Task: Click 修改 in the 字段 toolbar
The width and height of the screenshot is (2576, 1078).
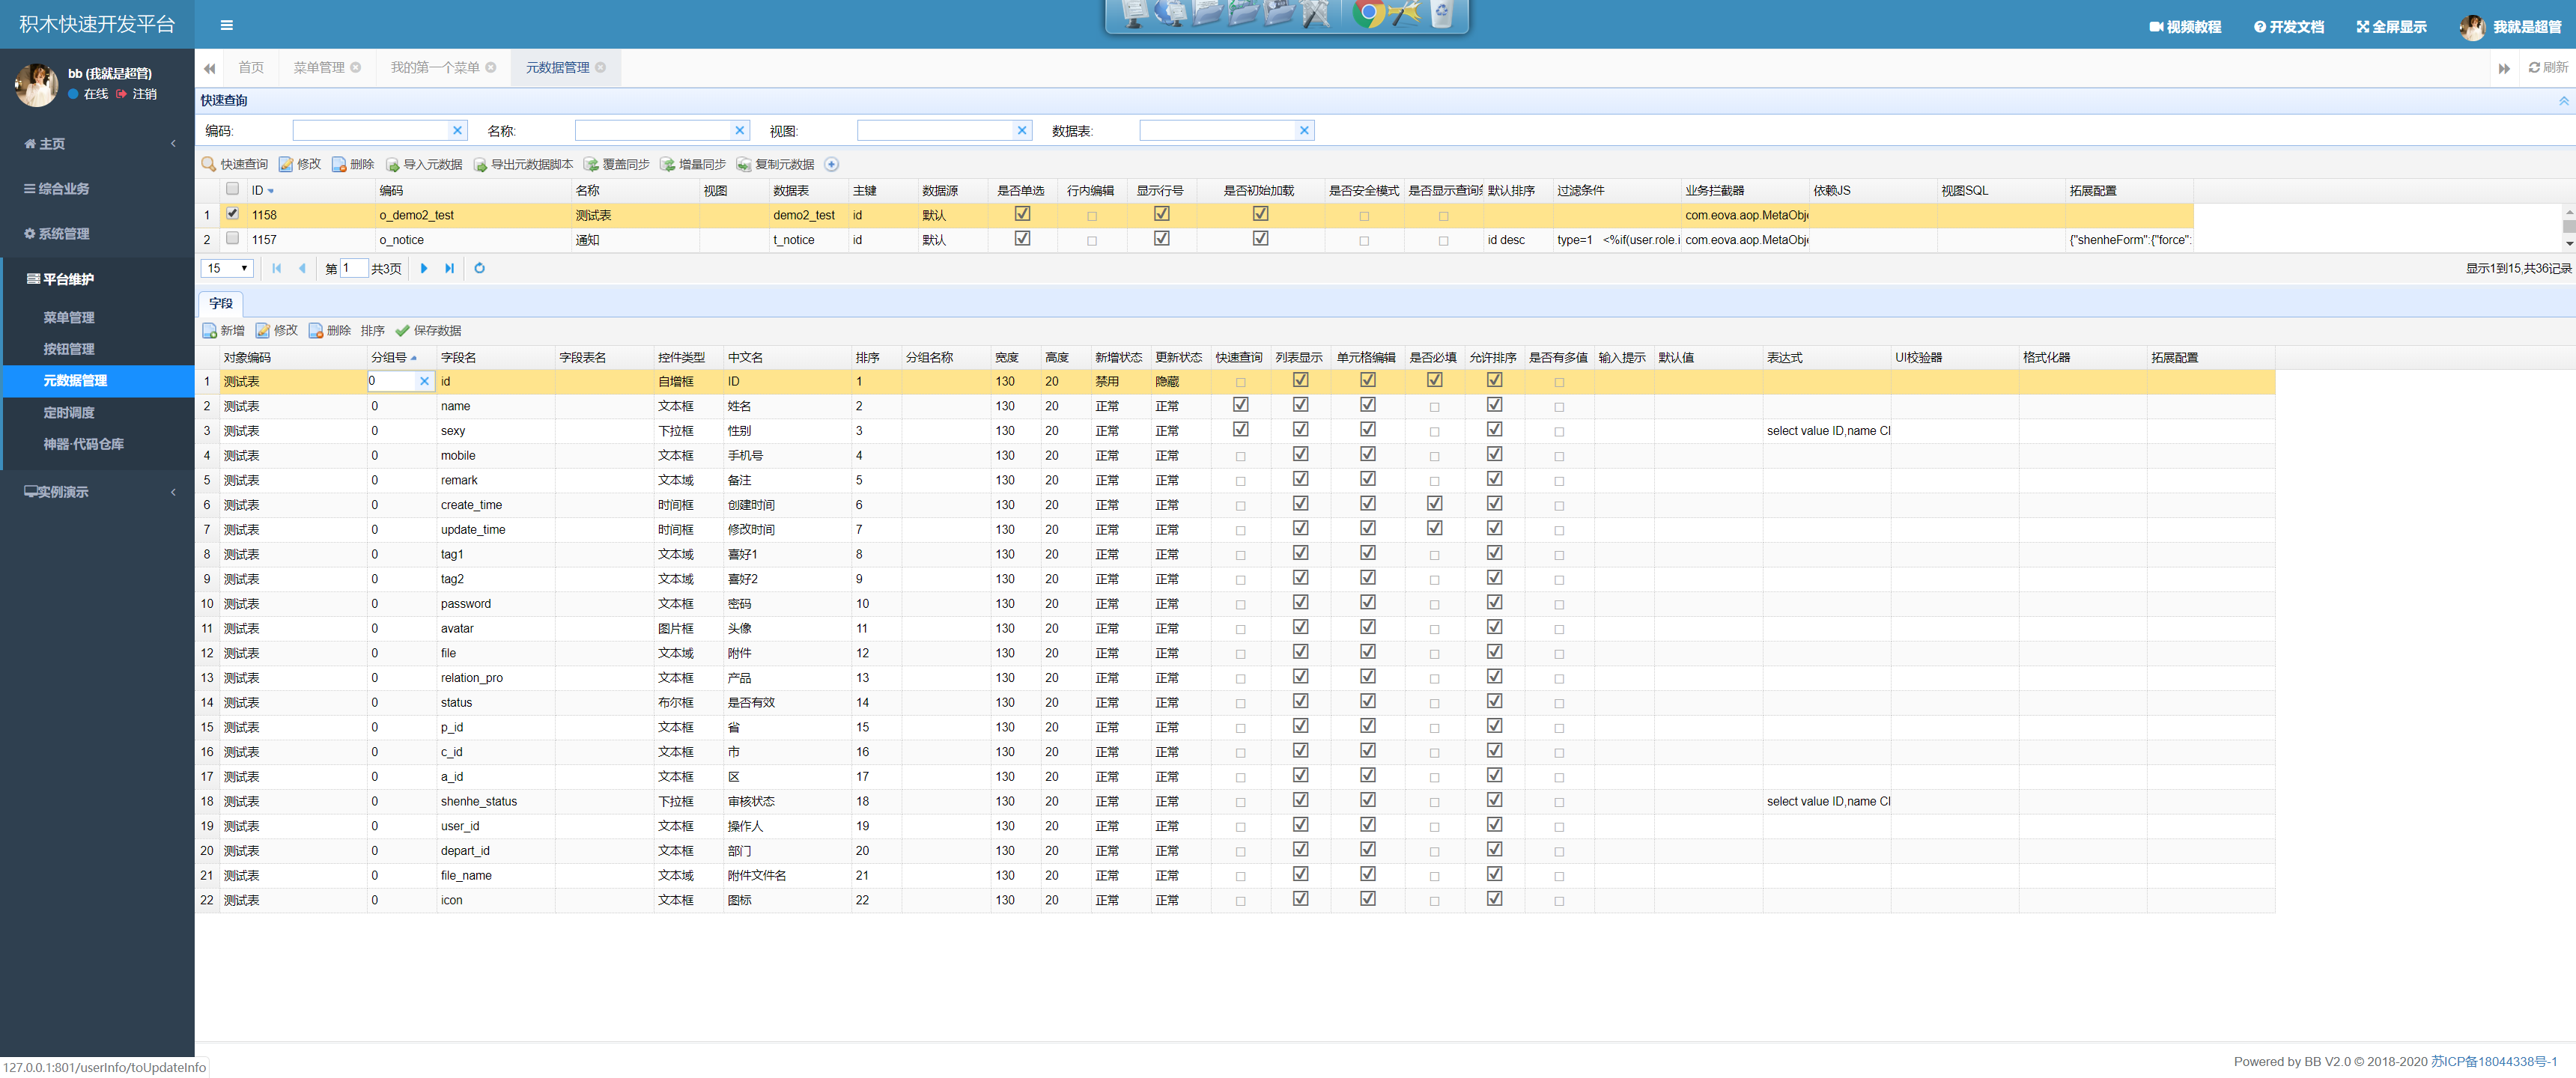Action: point(277,331)
